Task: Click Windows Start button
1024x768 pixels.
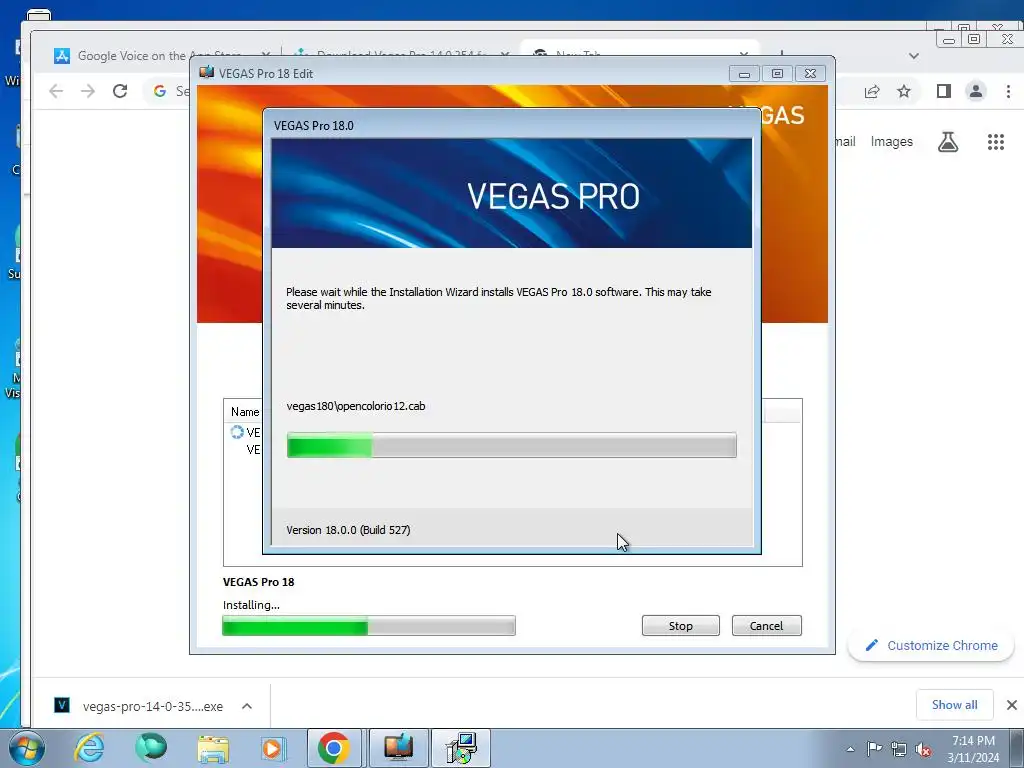Action: (26, 748)
